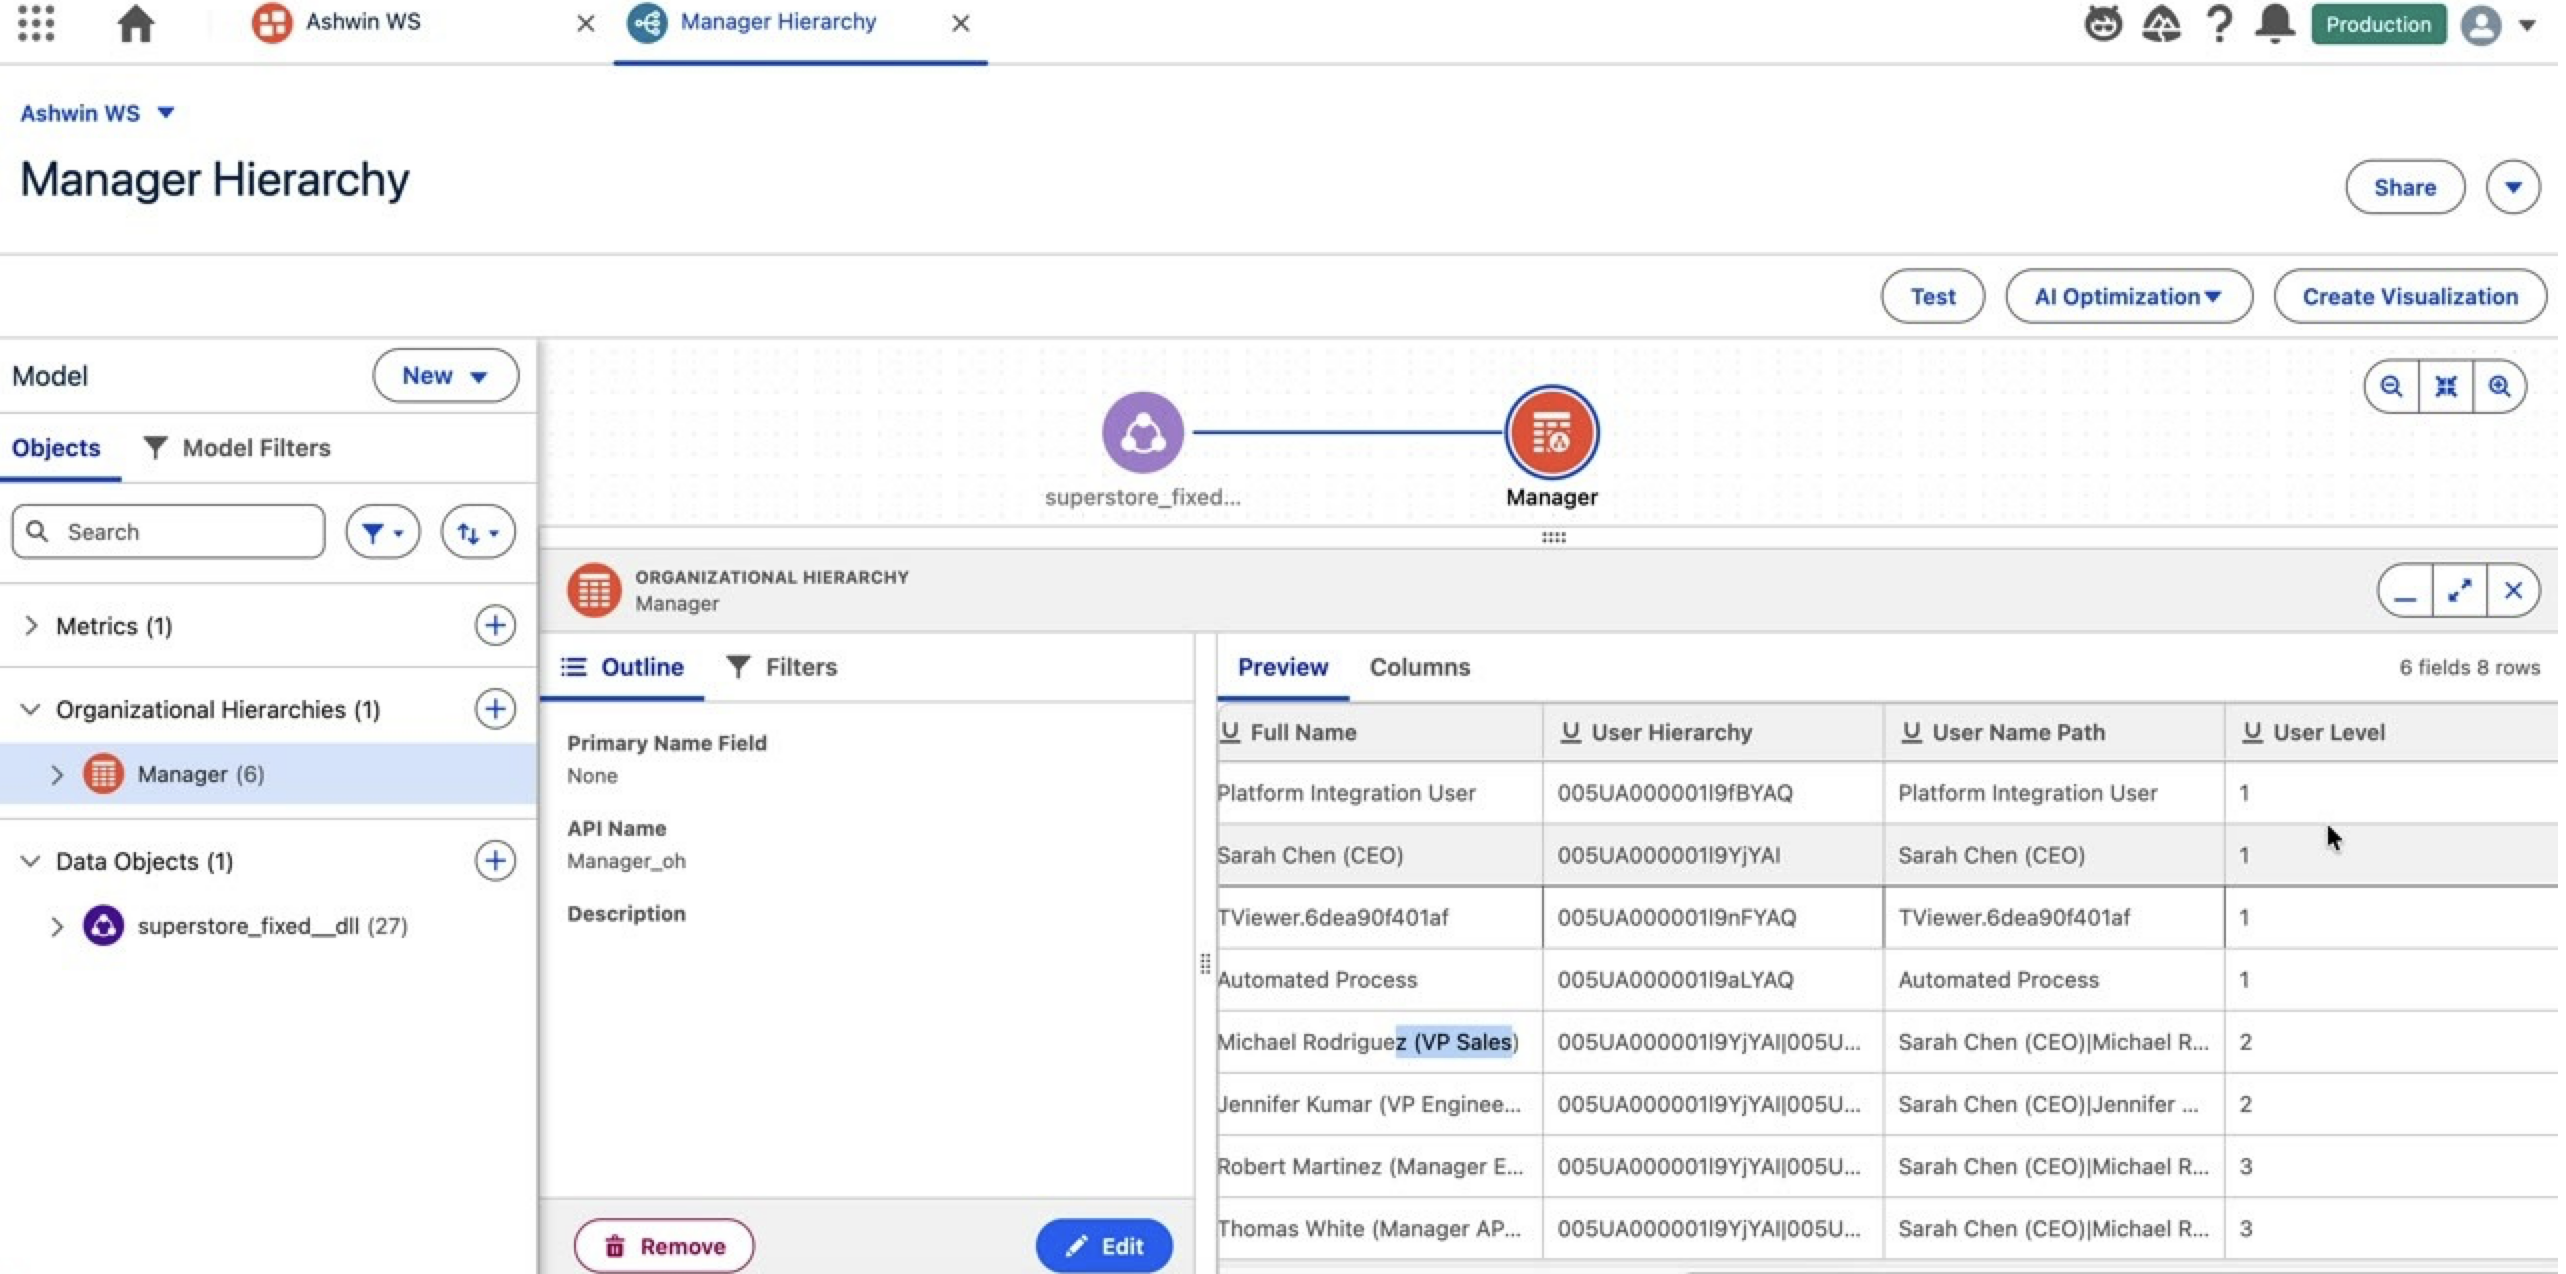
Task: Click Create Visualization
Action: [x=2409, y=296]
